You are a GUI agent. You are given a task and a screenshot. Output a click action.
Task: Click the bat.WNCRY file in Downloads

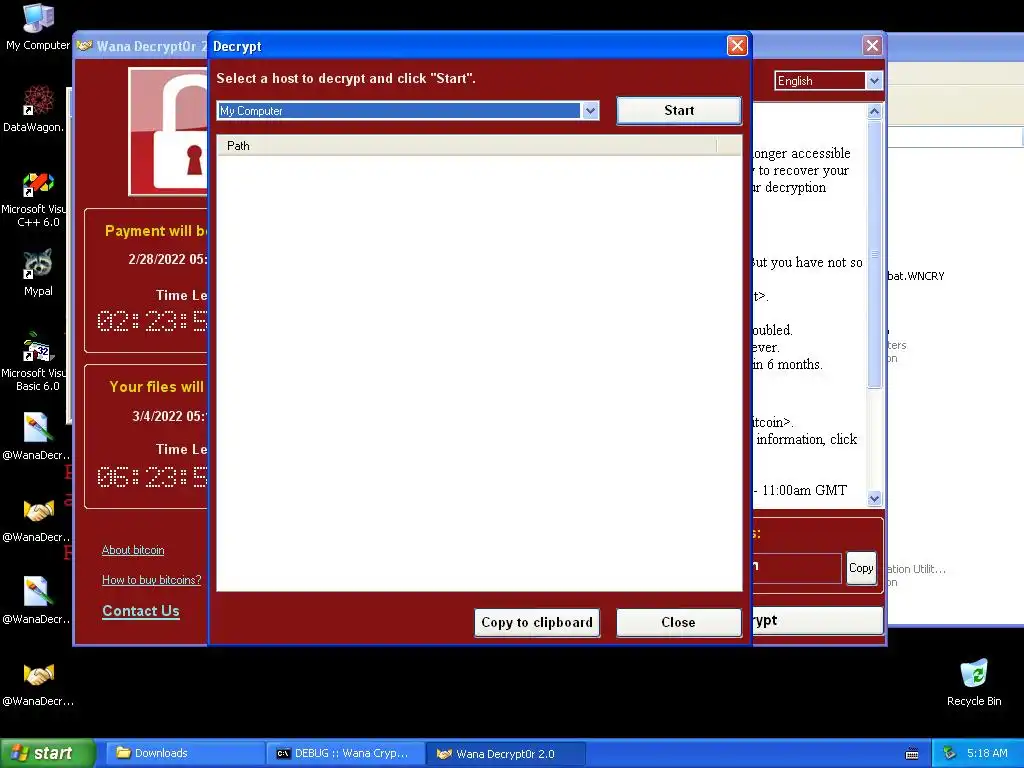tap(916, 276)
